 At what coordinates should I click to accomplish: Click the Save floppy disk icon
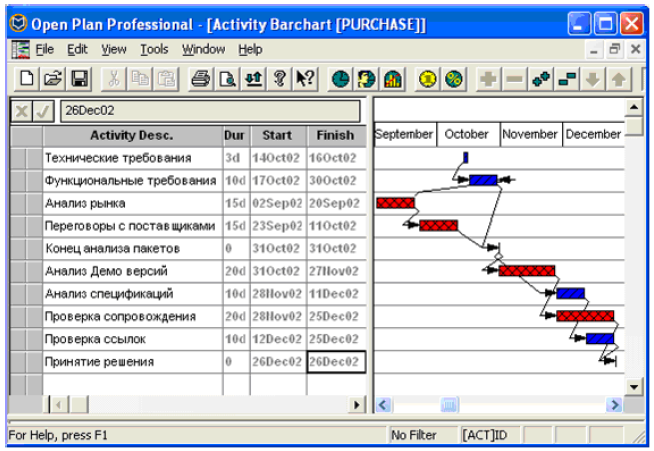[79, 79]
